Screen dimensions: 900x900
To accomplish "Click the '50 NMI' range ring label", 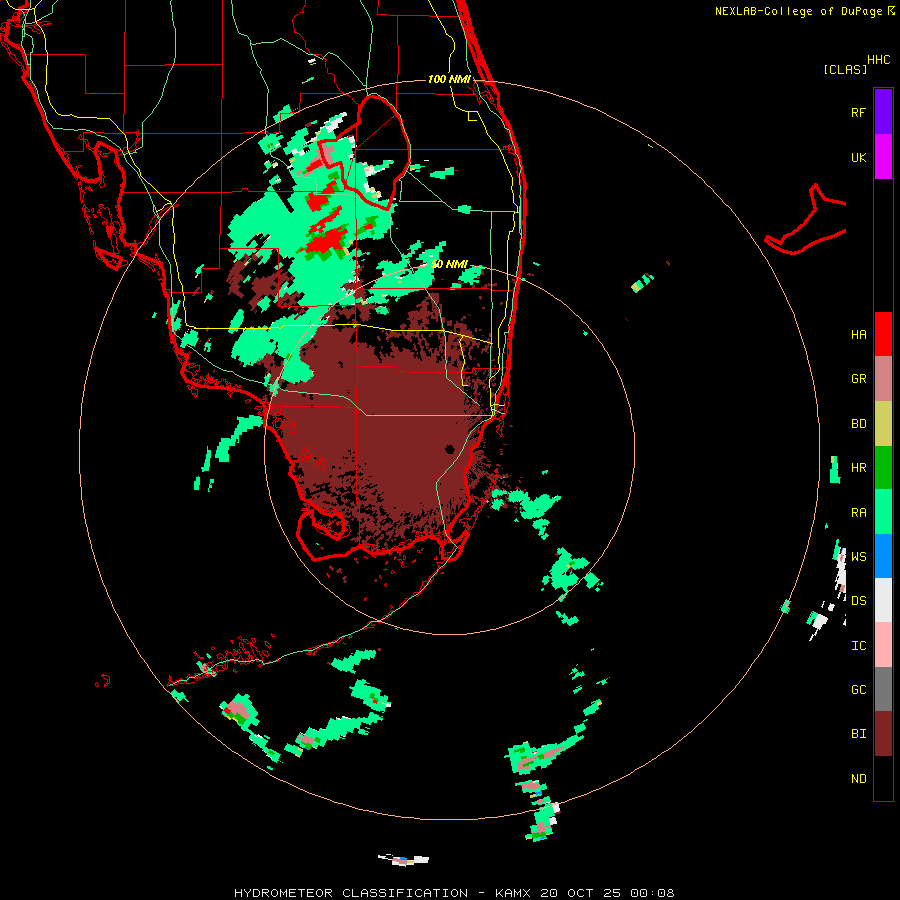I will coord(449,264).
